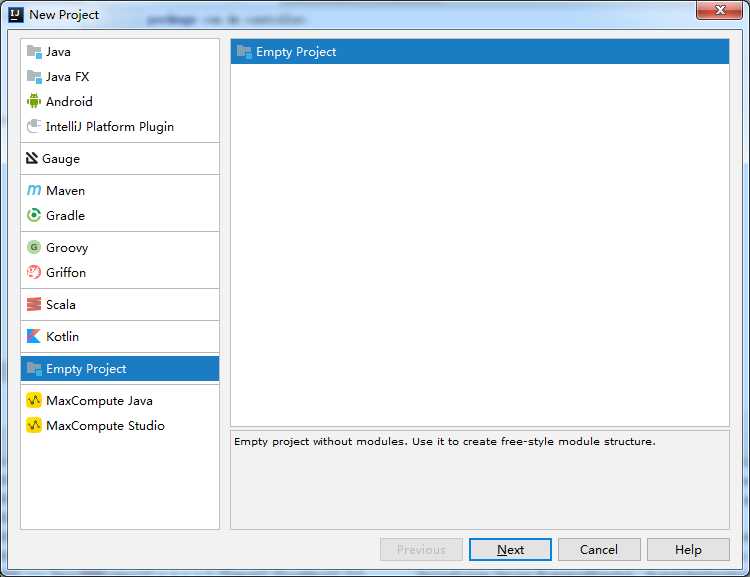Screen dimensions: 750x577
Task: Click the Empty Project icon in right pane
Action: pyautogui.click(x=244, y=52)
